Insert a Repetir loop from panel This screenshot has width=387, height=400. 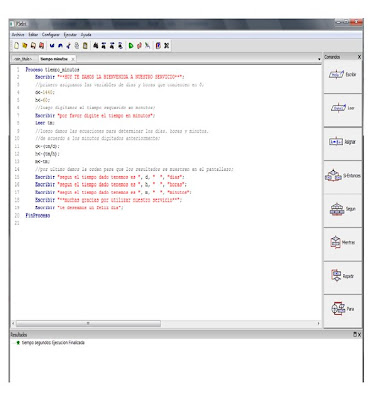pyautogui.click(x=343, y=276)
